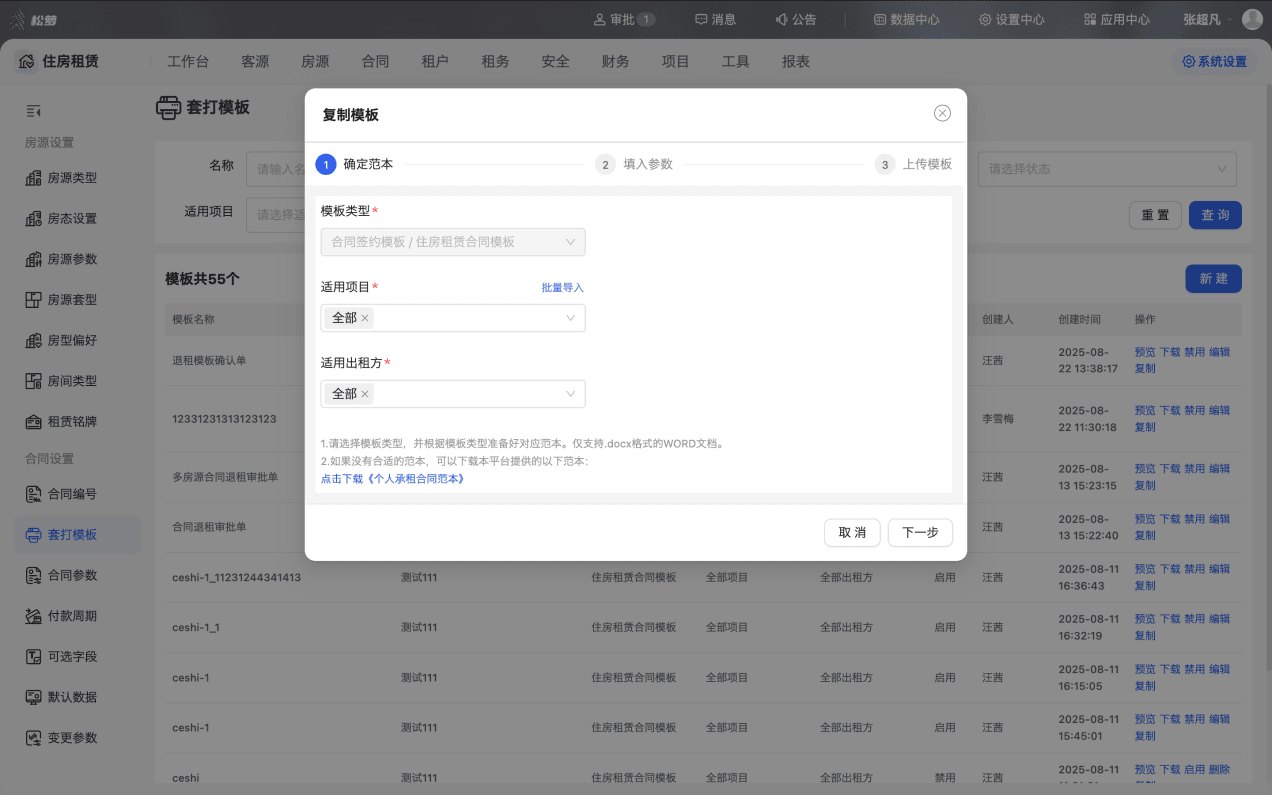The height and width of the screenshot is (795, 1272).
Task: Open the 请选择状态 dropdown
Action: coord(1107,169)
